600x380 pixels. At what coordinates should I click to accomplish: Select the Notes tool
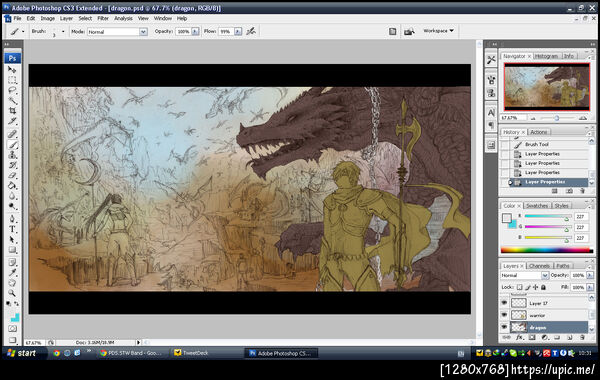pos(12,263)
